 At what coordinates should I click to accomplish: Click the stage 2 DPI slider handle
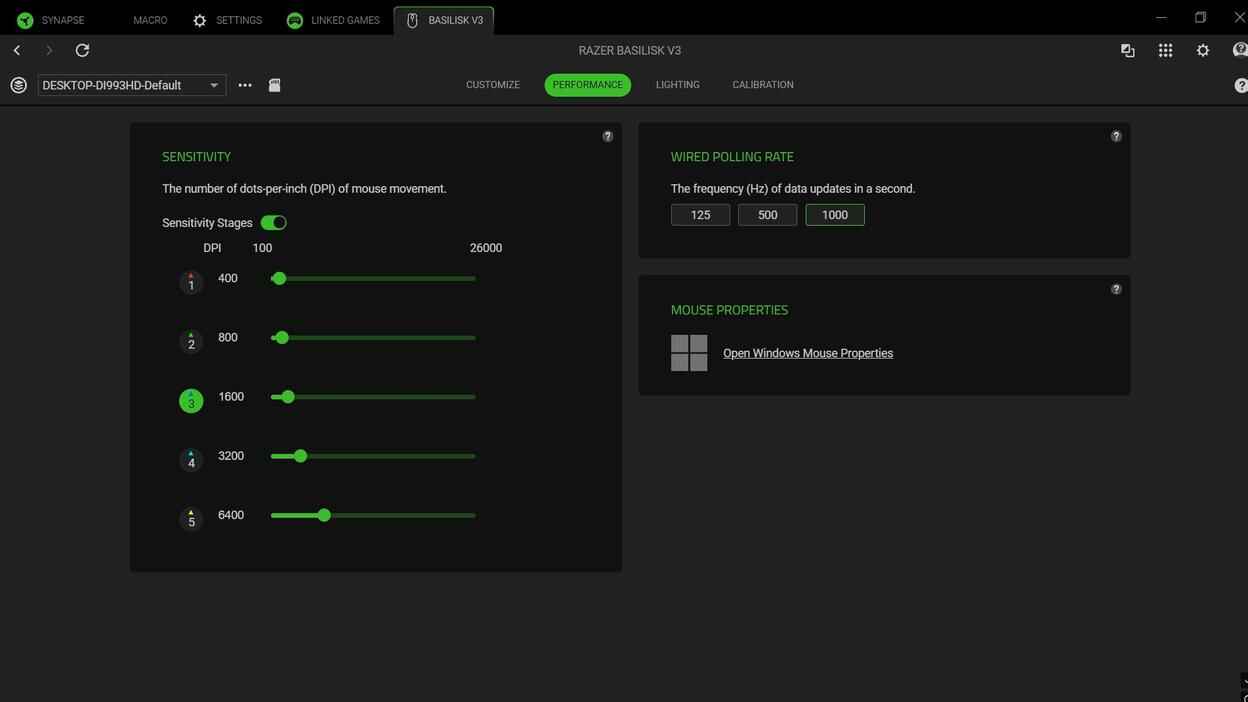[x=282, y=338]
